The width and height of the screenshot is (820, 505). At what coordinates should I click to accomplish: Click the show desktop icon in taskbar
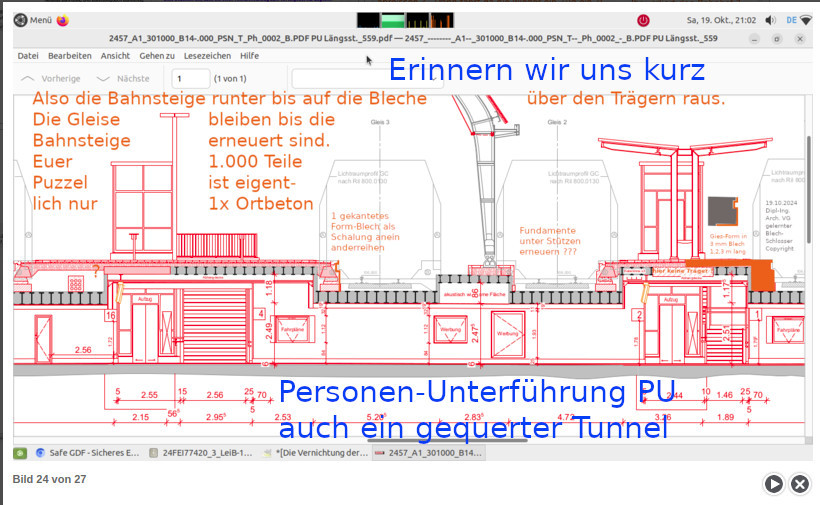click(x=19, y=453)
